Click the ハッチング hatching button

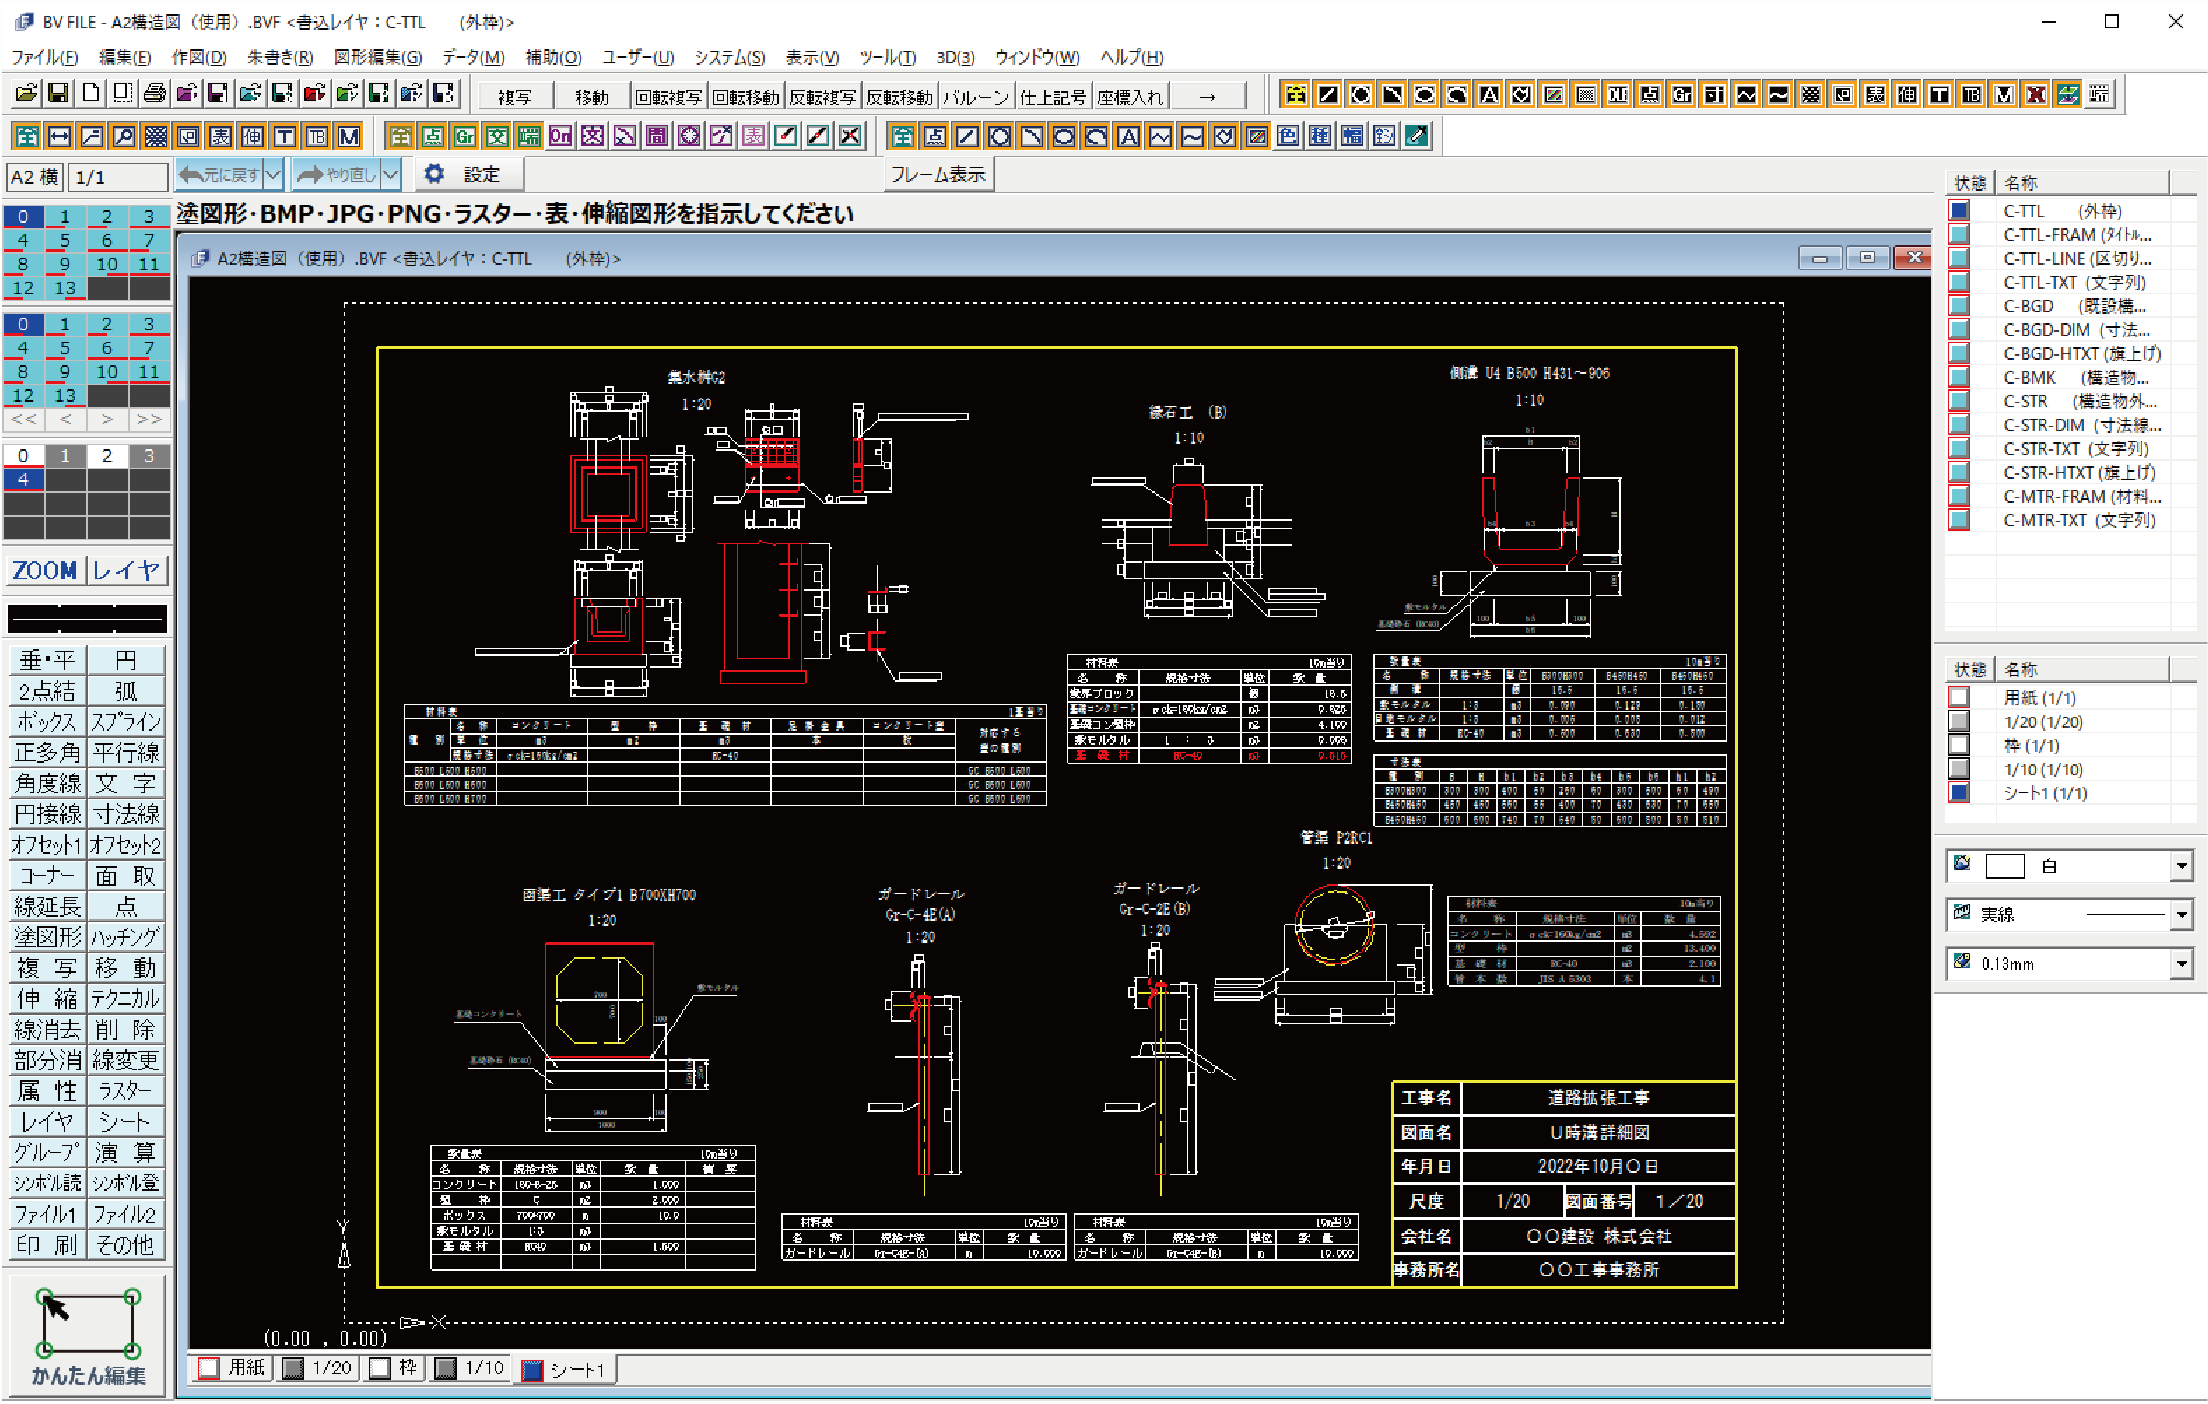tap(126, 937)
